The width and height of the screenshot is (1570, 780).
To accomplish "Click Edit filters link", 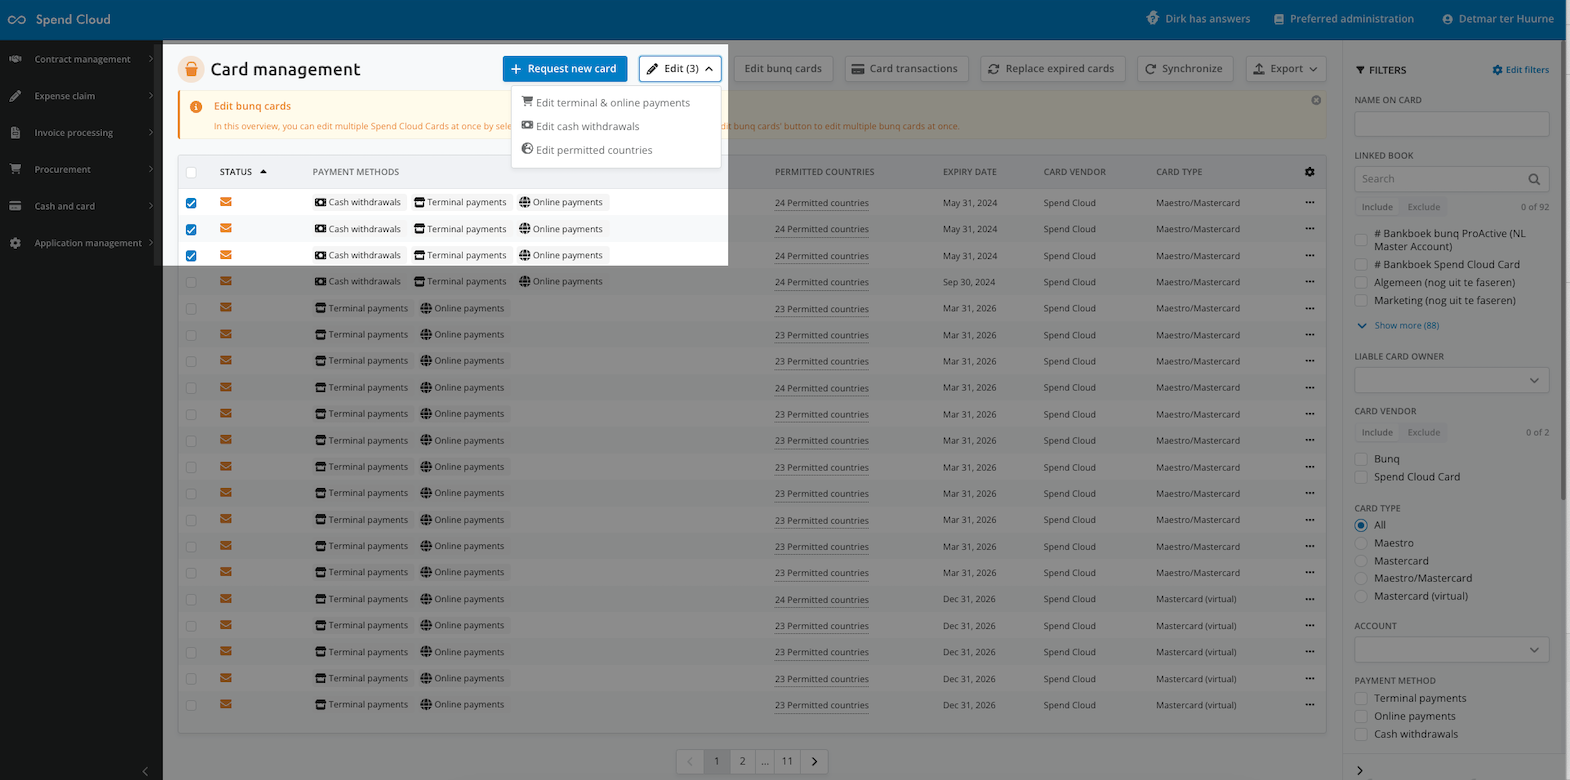I will click(1521, 70).
